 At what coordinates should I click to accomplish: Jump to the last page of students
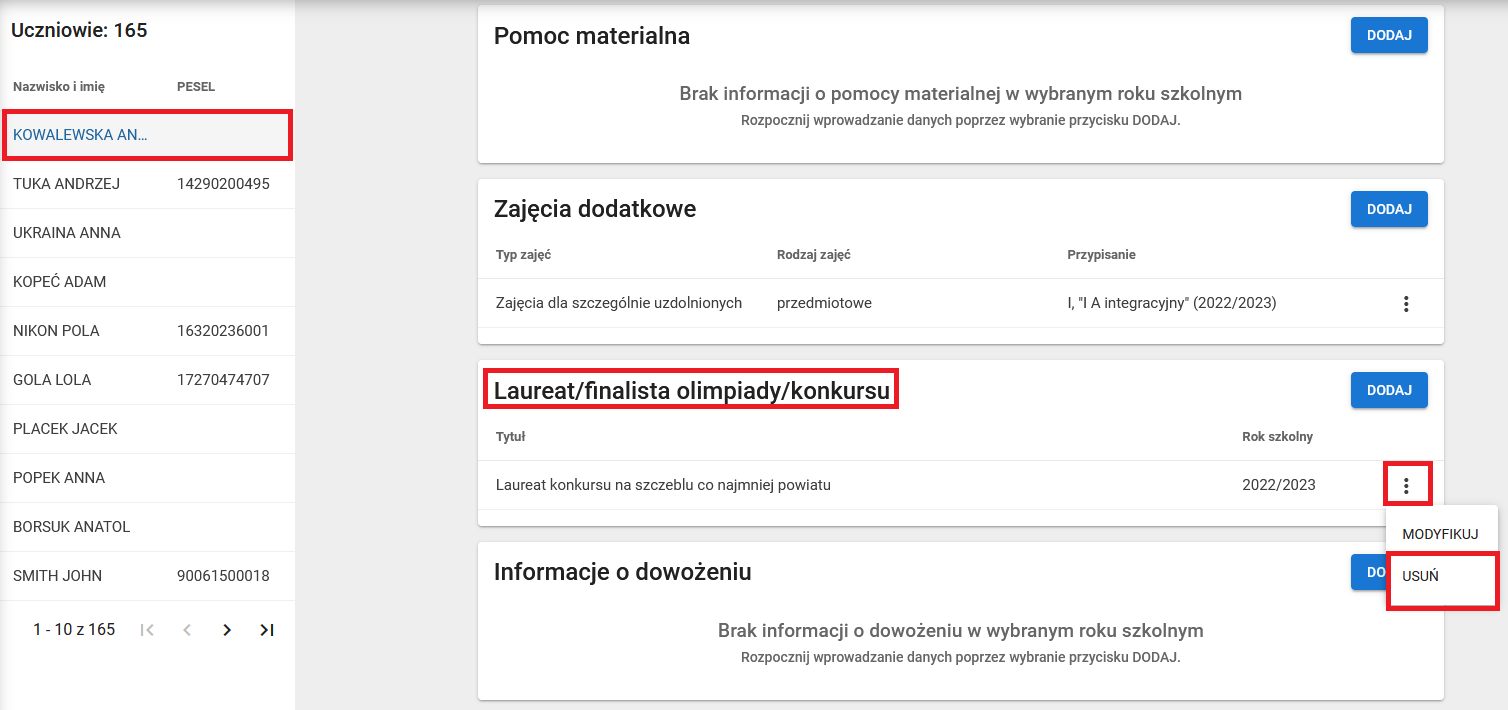click(x=266, y=629)
